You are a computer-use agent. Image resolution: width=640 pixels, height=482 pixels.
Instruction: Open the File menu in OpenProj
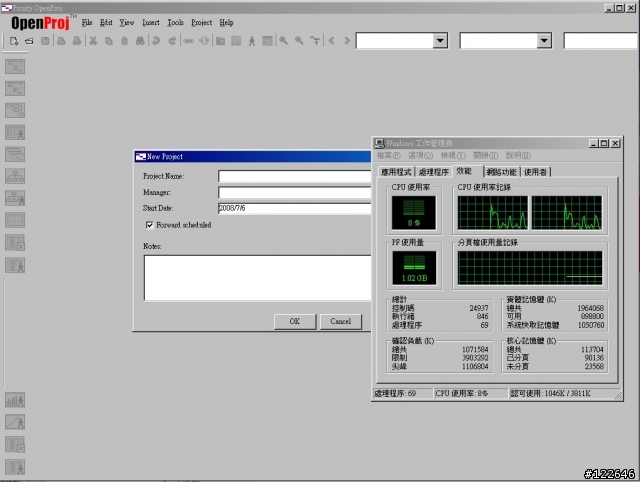[87, 23]
